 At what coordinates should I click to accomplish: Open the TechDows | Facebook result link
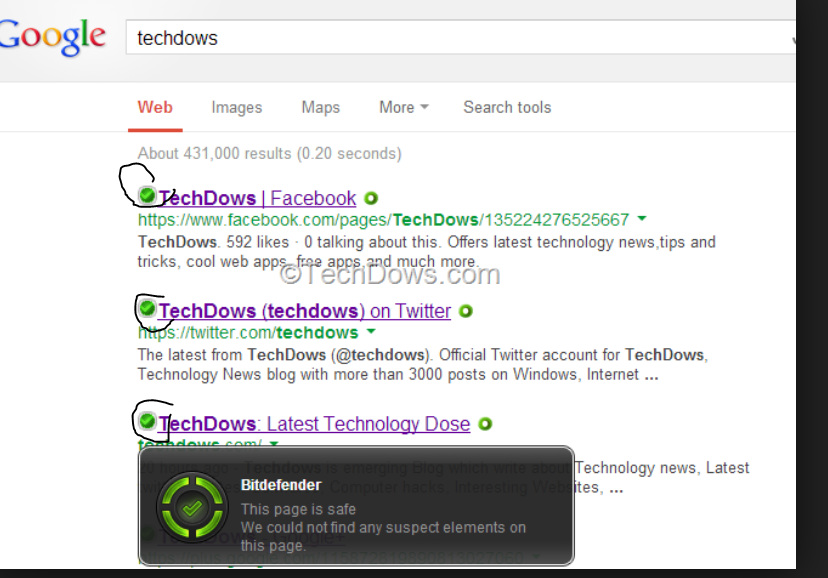coord(257,198)
